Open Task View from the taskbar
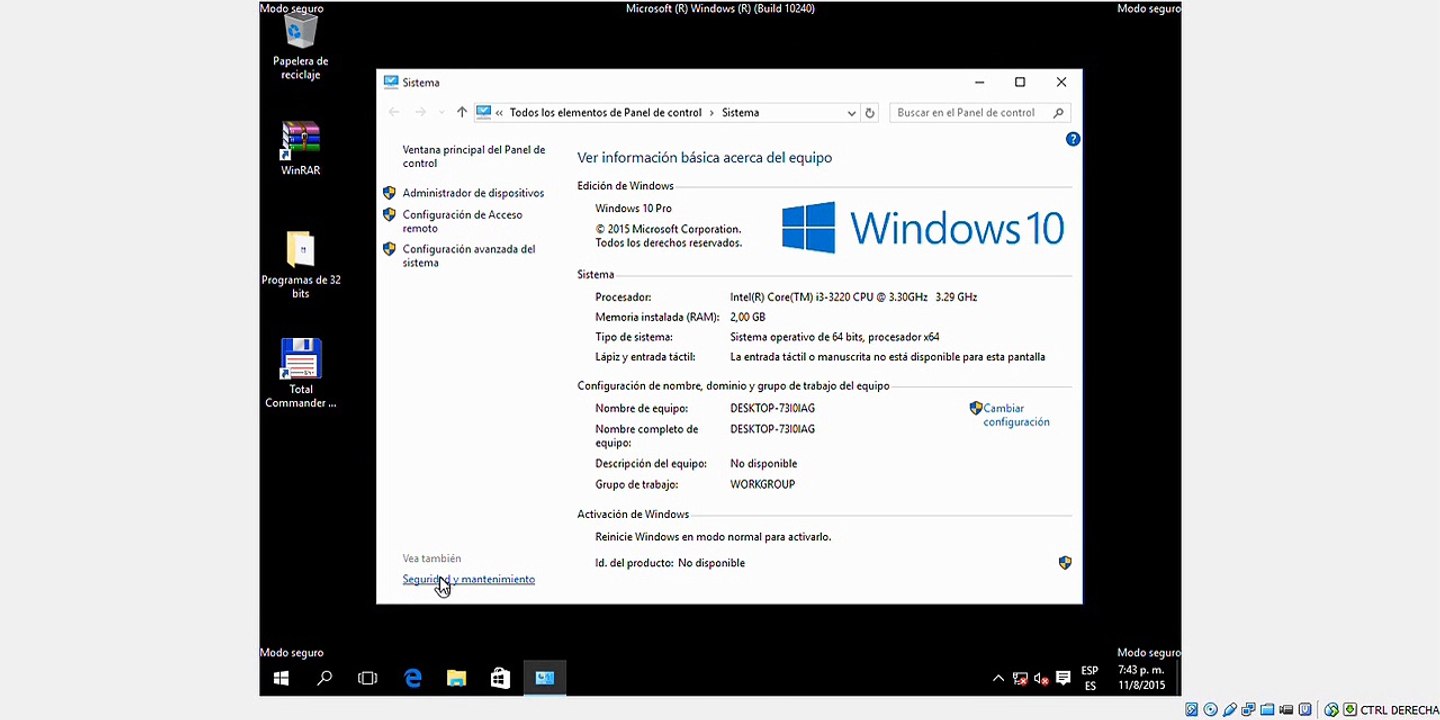Viewport: 1440px width, 720px height. tap(367, 678)
